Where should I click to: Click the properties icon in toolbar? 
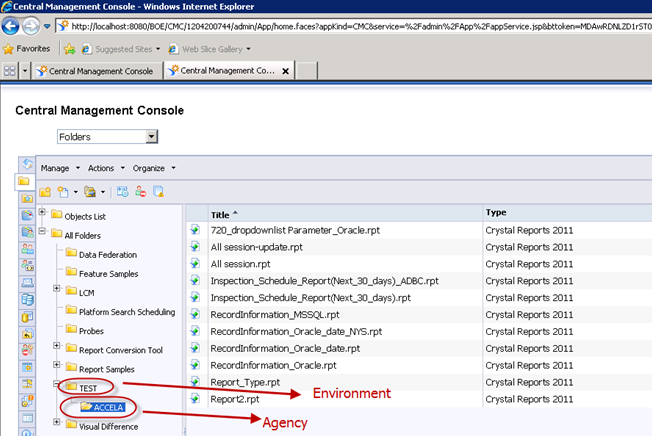pyautogui.click(x=122, y=191)
